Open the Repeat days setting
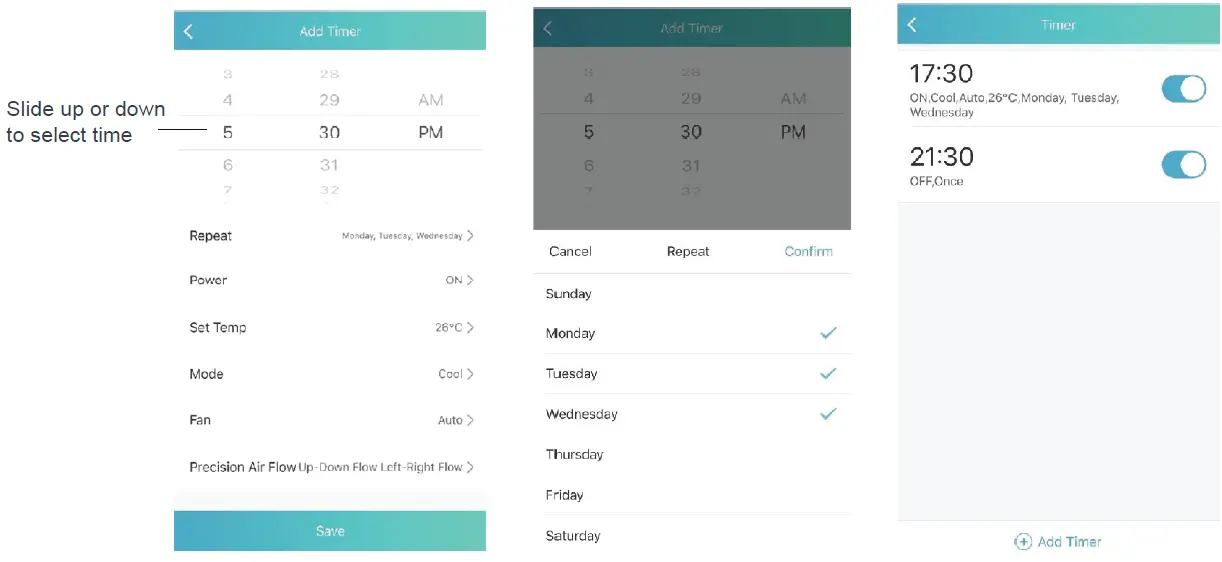Image resolution: width=1222 pixels, height=562 pixels. 330,236
